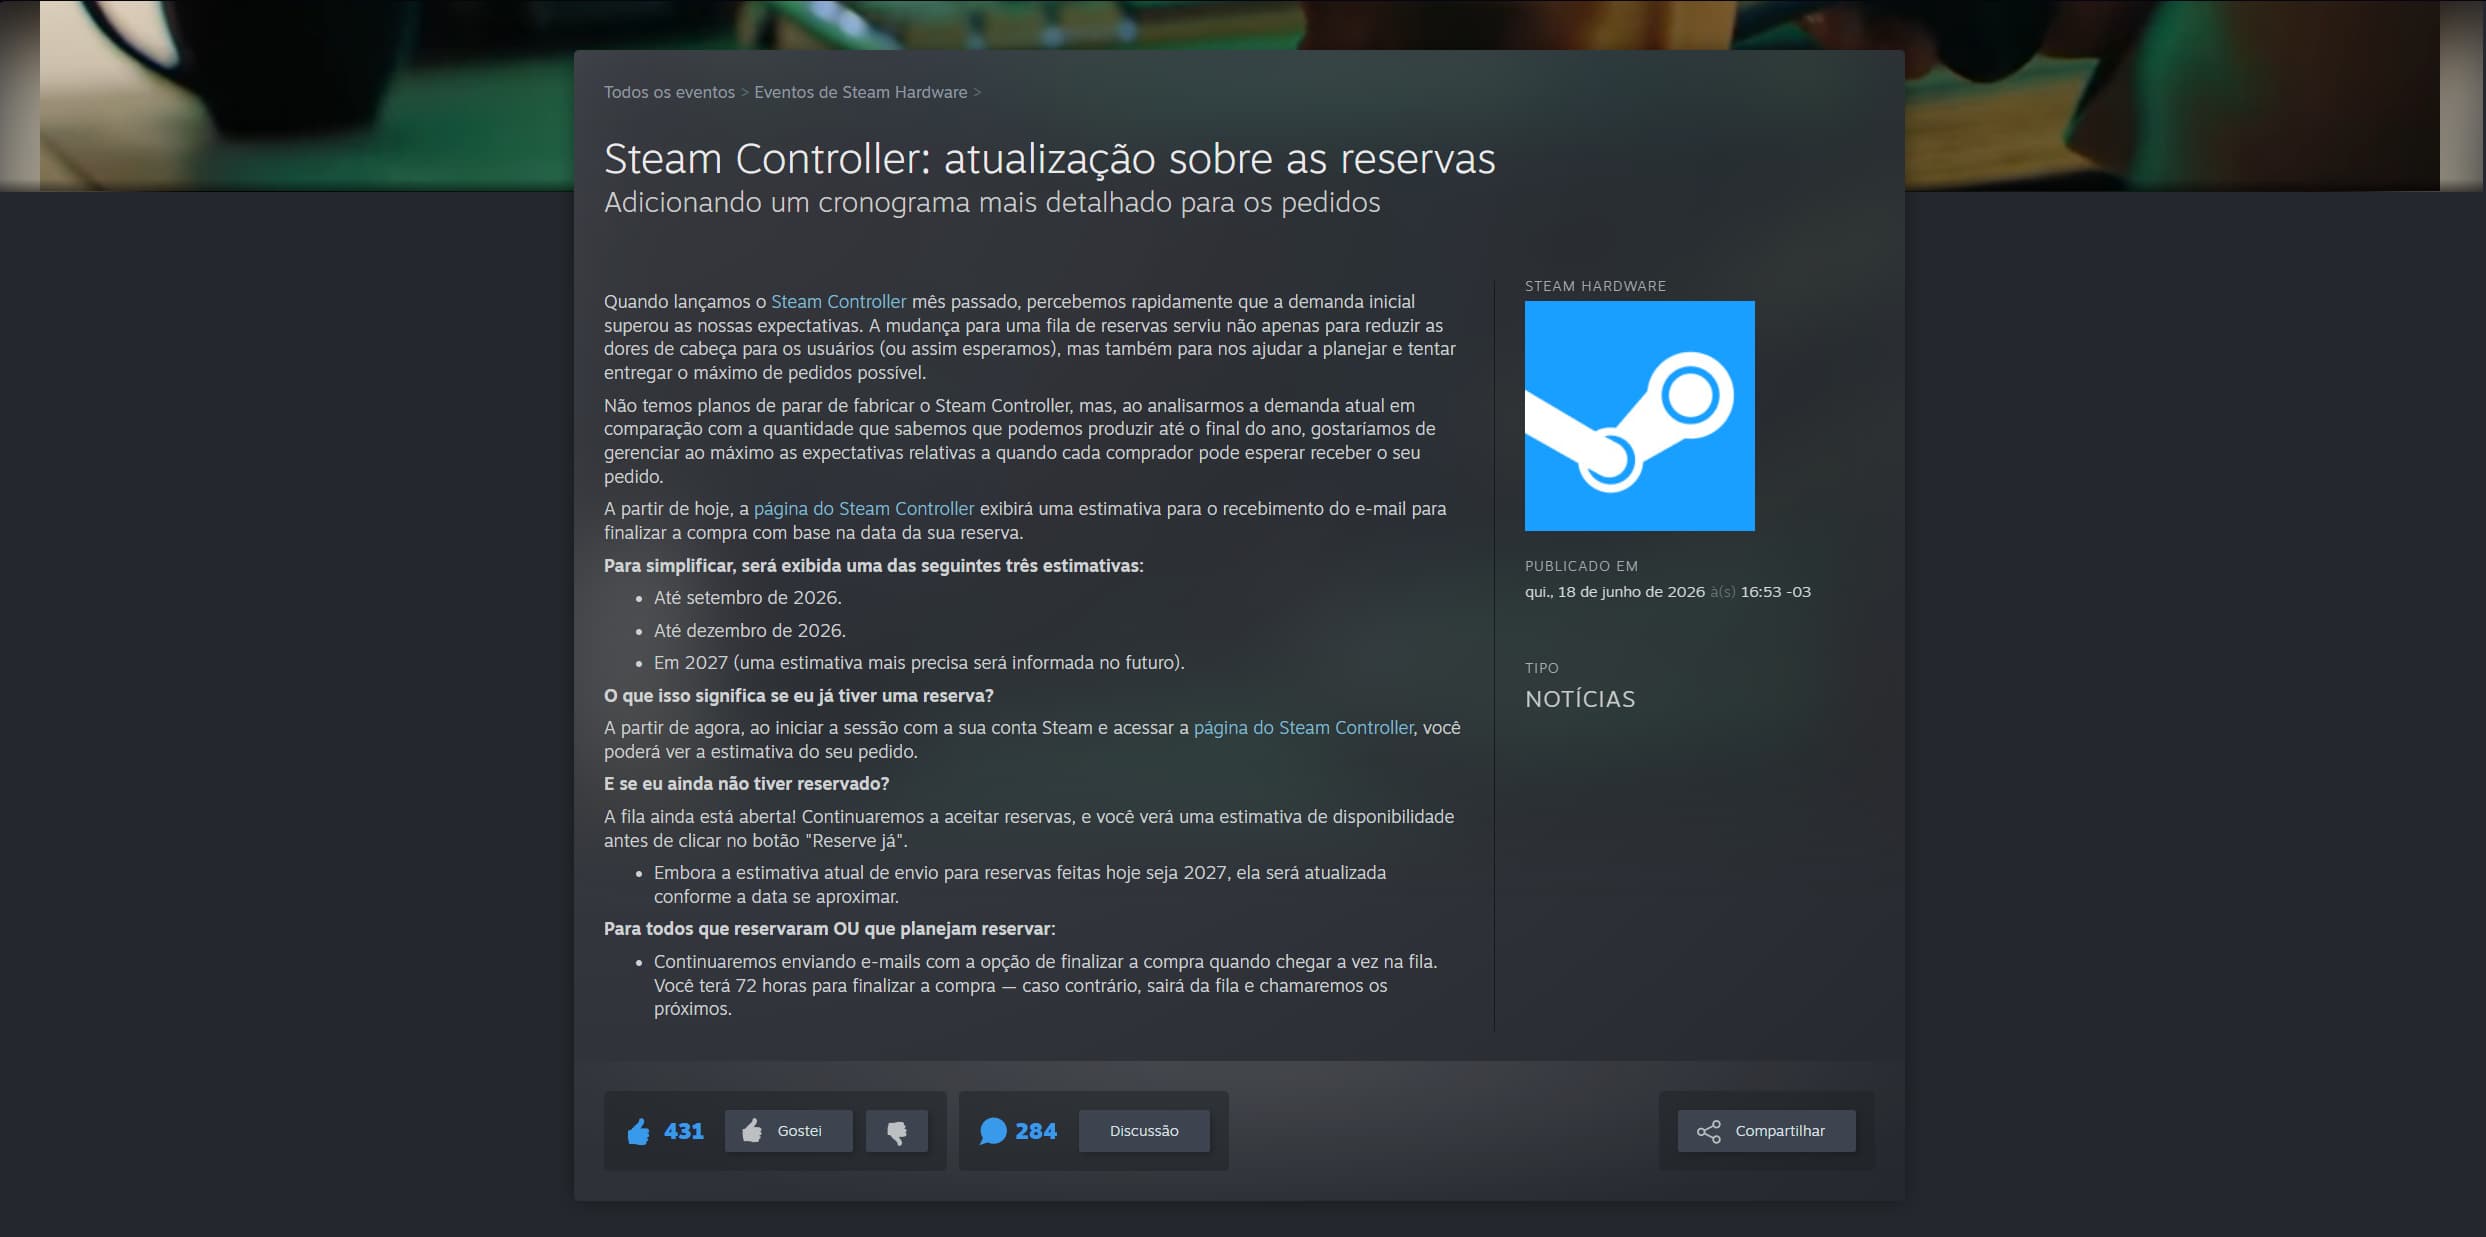
Task: Click the 431 likes count
Action: tap(683, 1131)
